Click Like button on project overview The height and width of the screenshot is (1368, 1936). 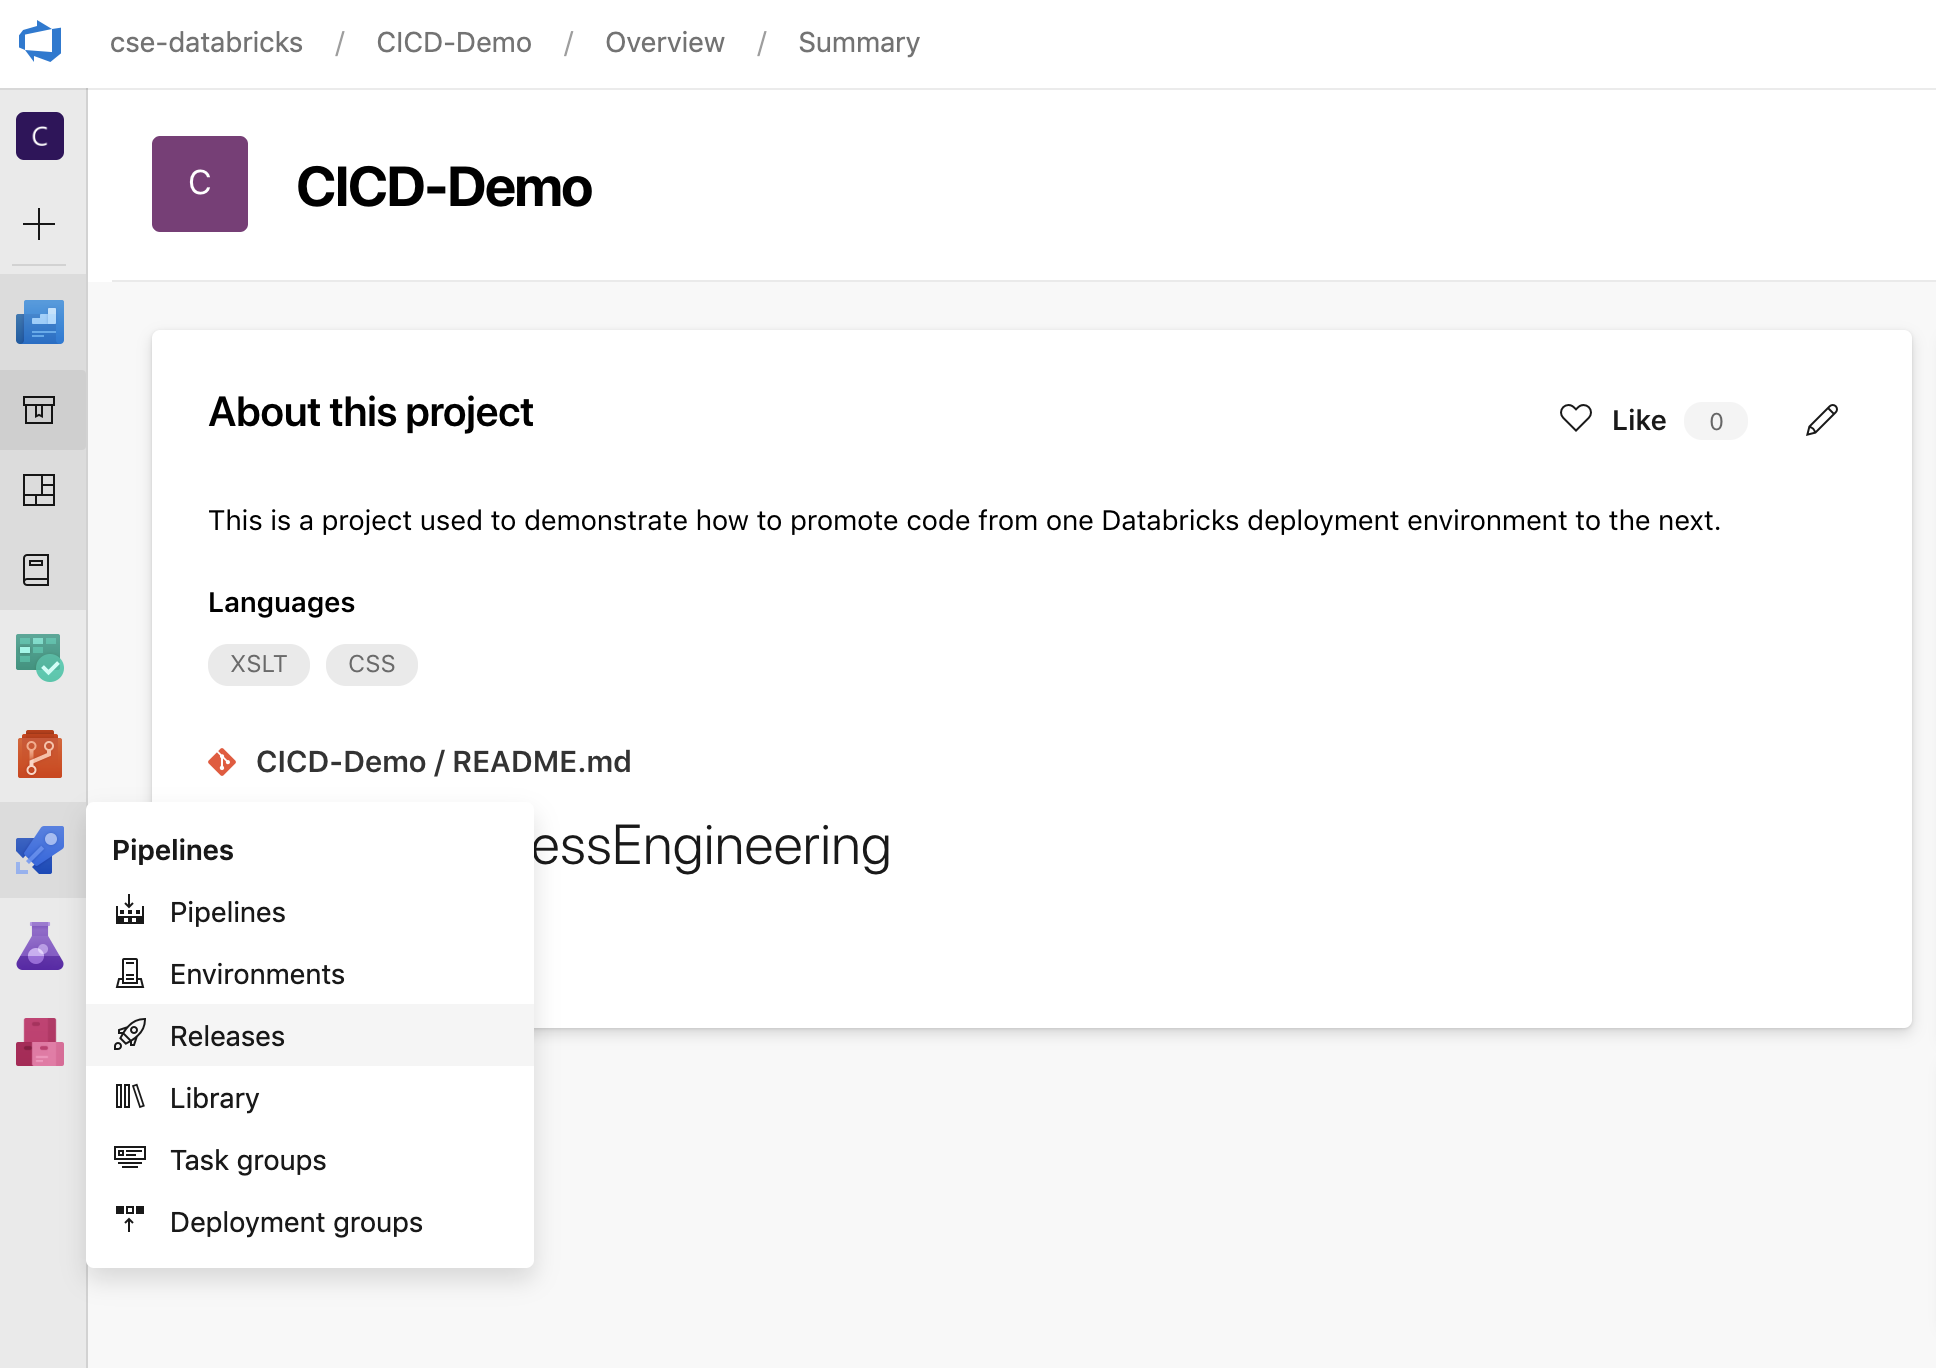[1612, 420]
